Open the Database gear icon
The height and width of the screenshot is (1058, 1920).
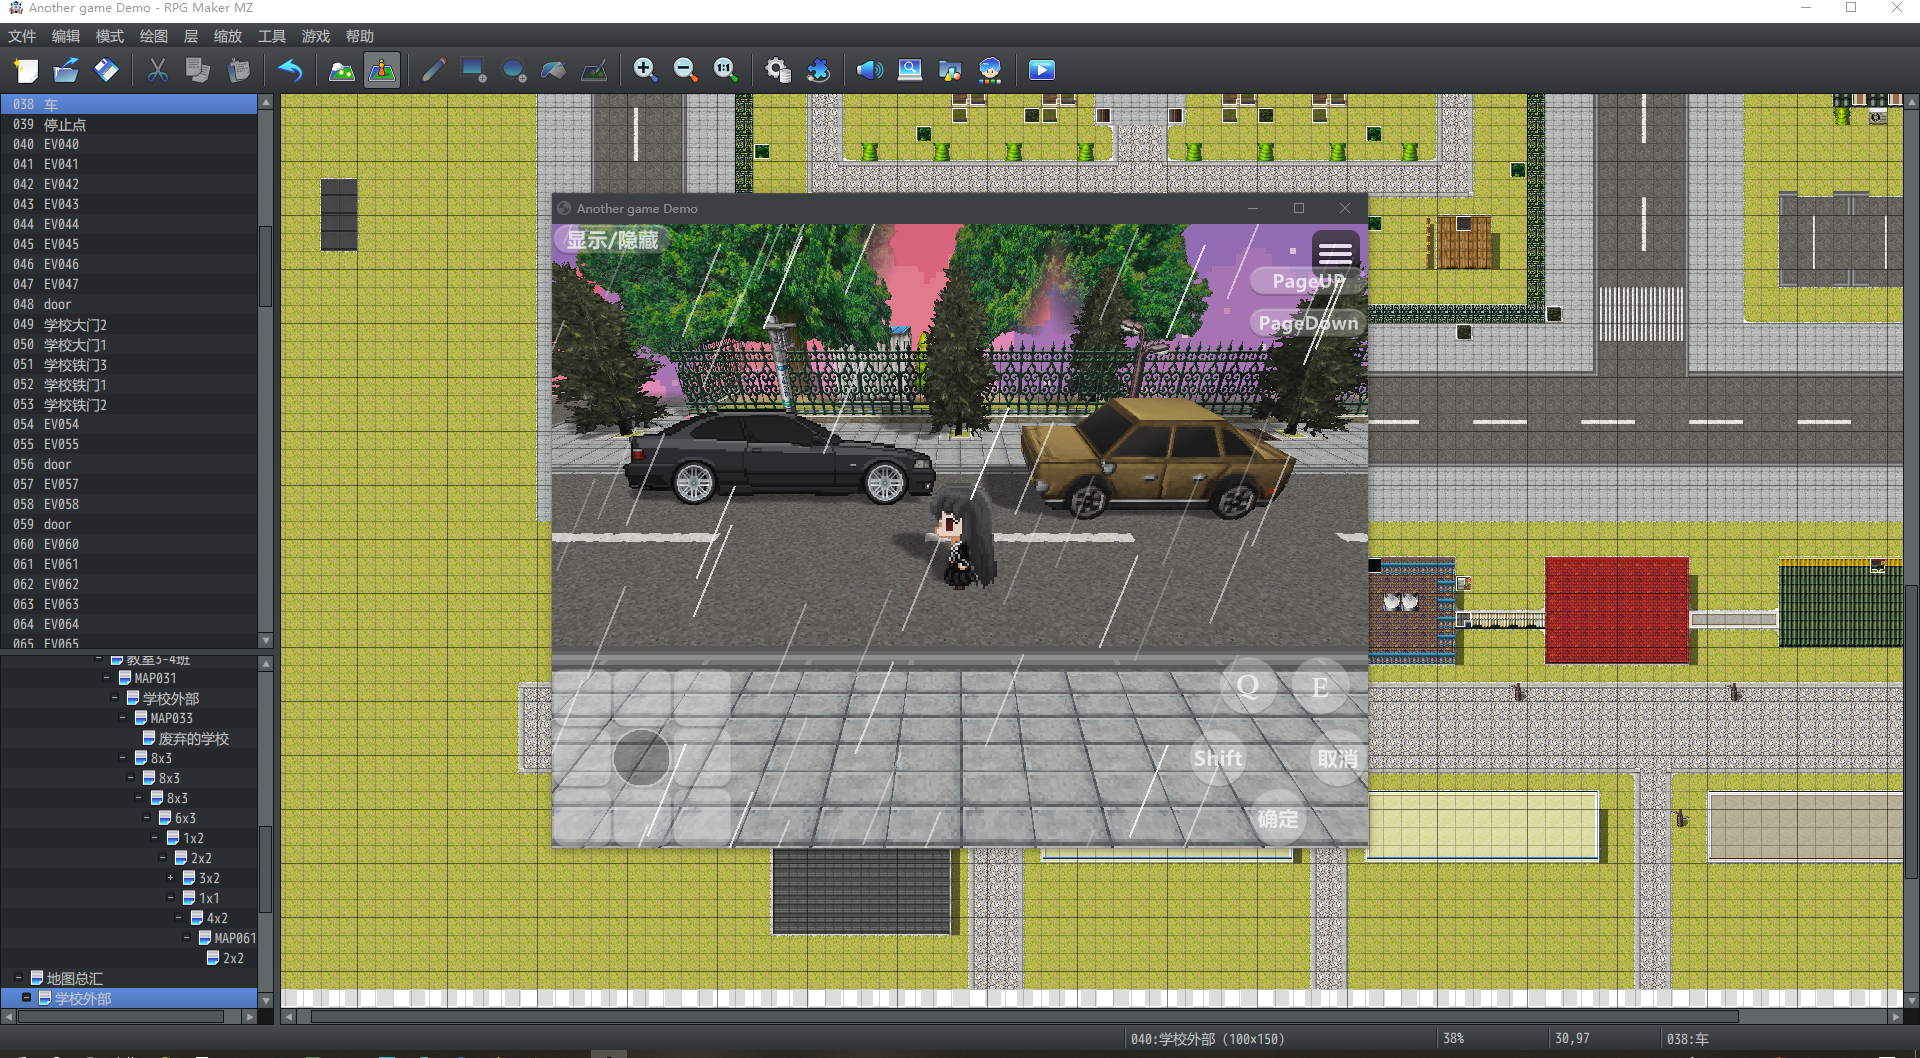tap(777, 70)
